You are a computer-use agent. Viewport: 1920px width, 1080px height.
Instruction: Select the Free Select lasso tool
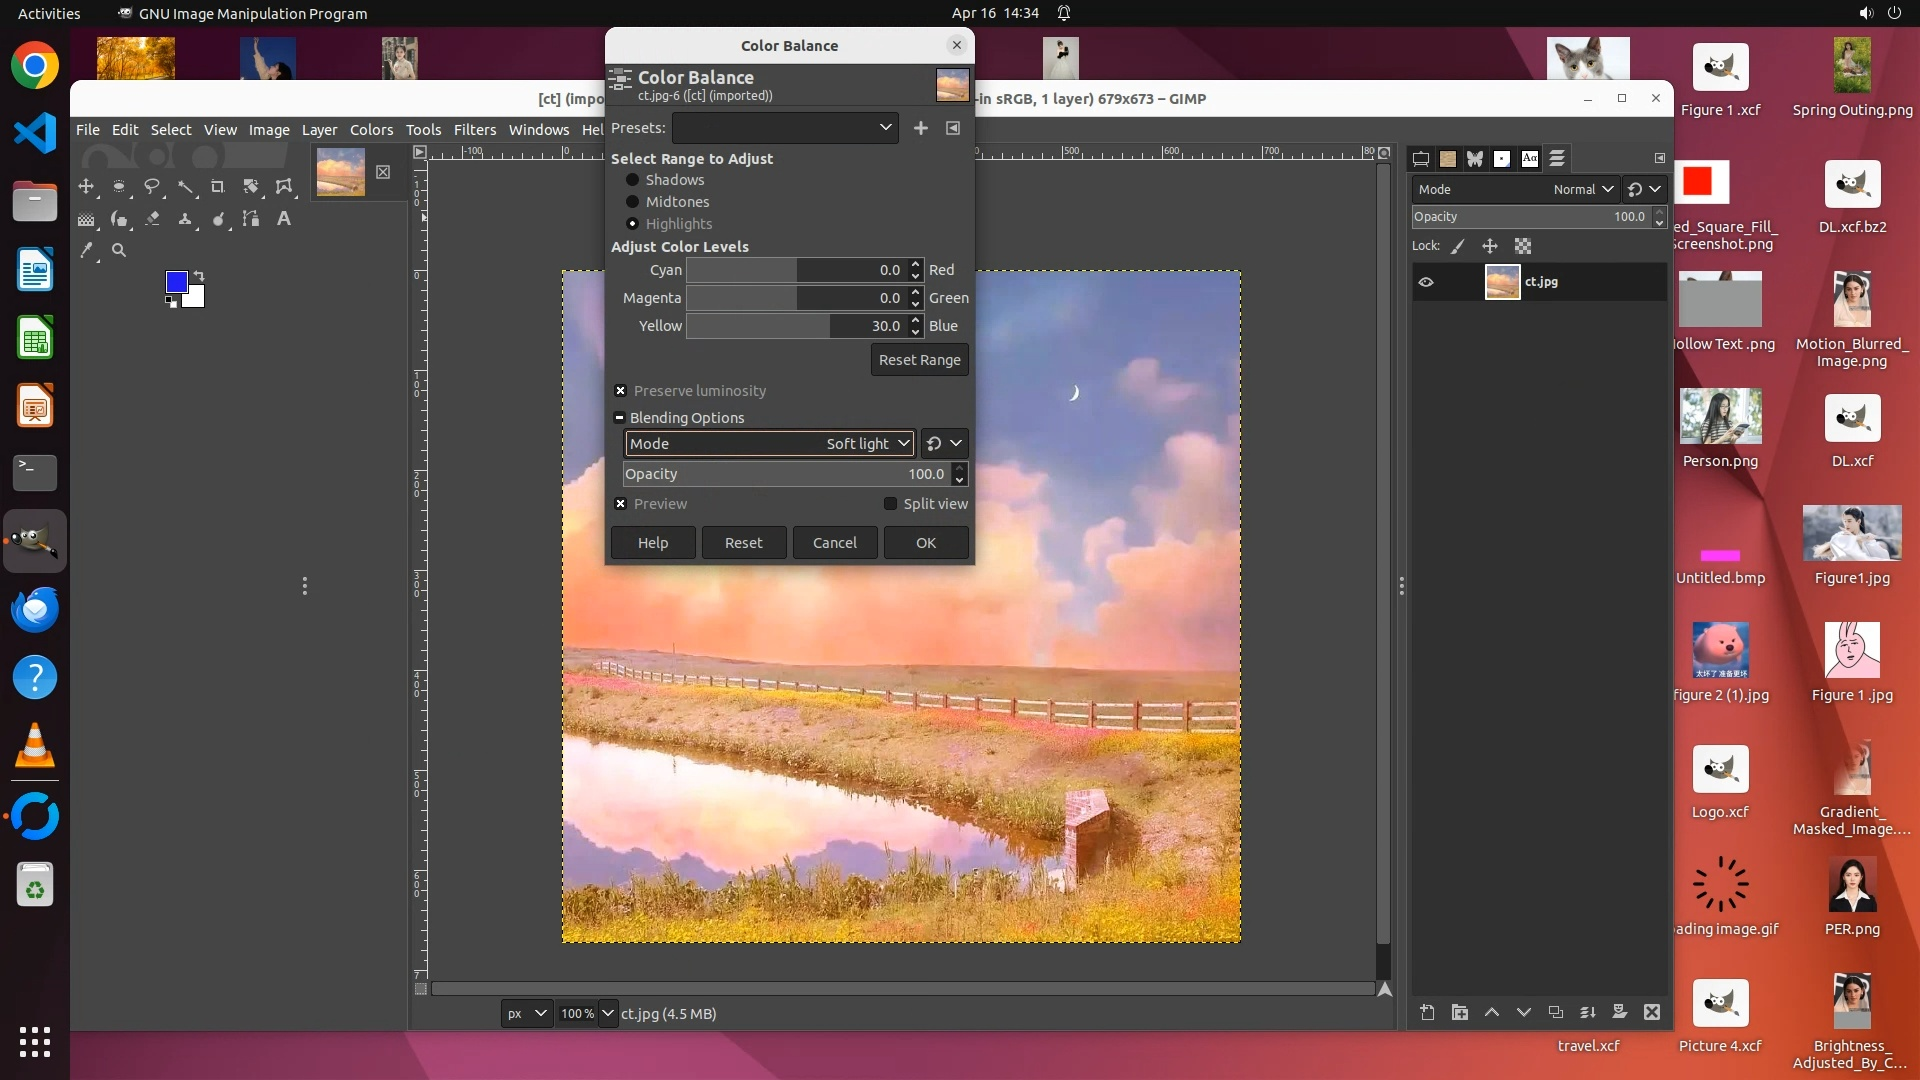coord(152,187)
